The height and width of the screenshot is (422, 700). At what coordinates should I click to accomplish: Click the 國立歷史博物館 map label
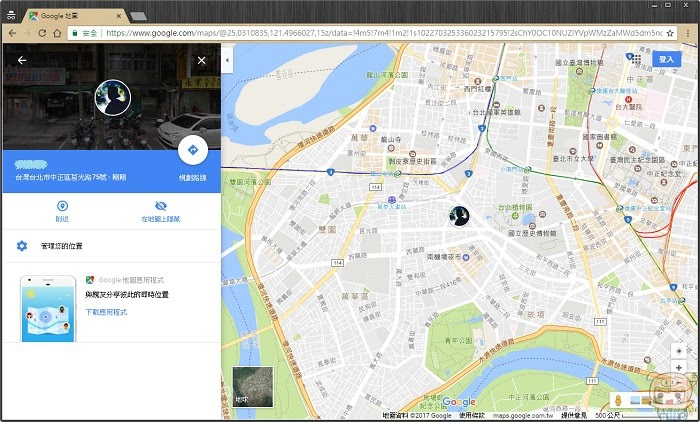tap(532, 233)
